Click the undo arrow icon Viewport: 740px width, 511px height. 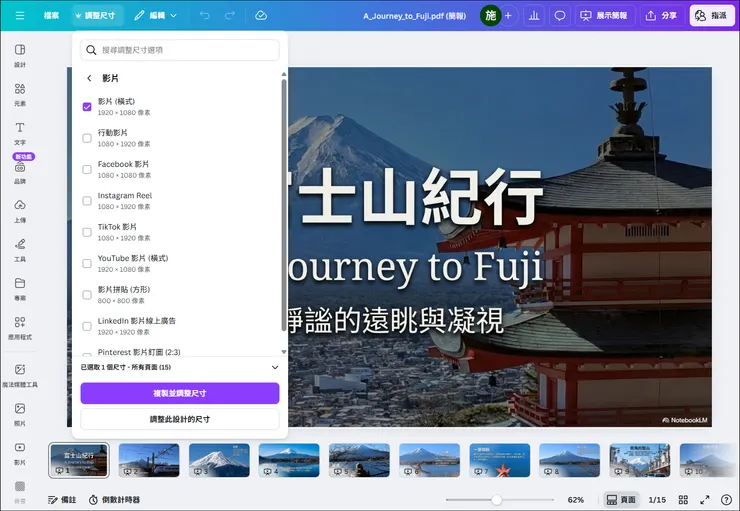click(x=204, y=16)
